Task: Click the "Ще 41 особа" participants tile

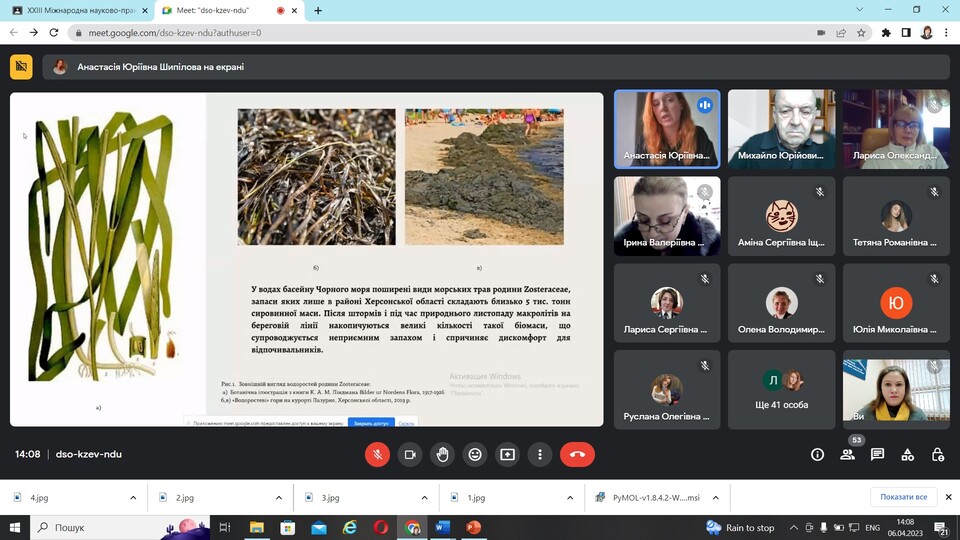Action: pyautogui.click(x=782, y=390)
